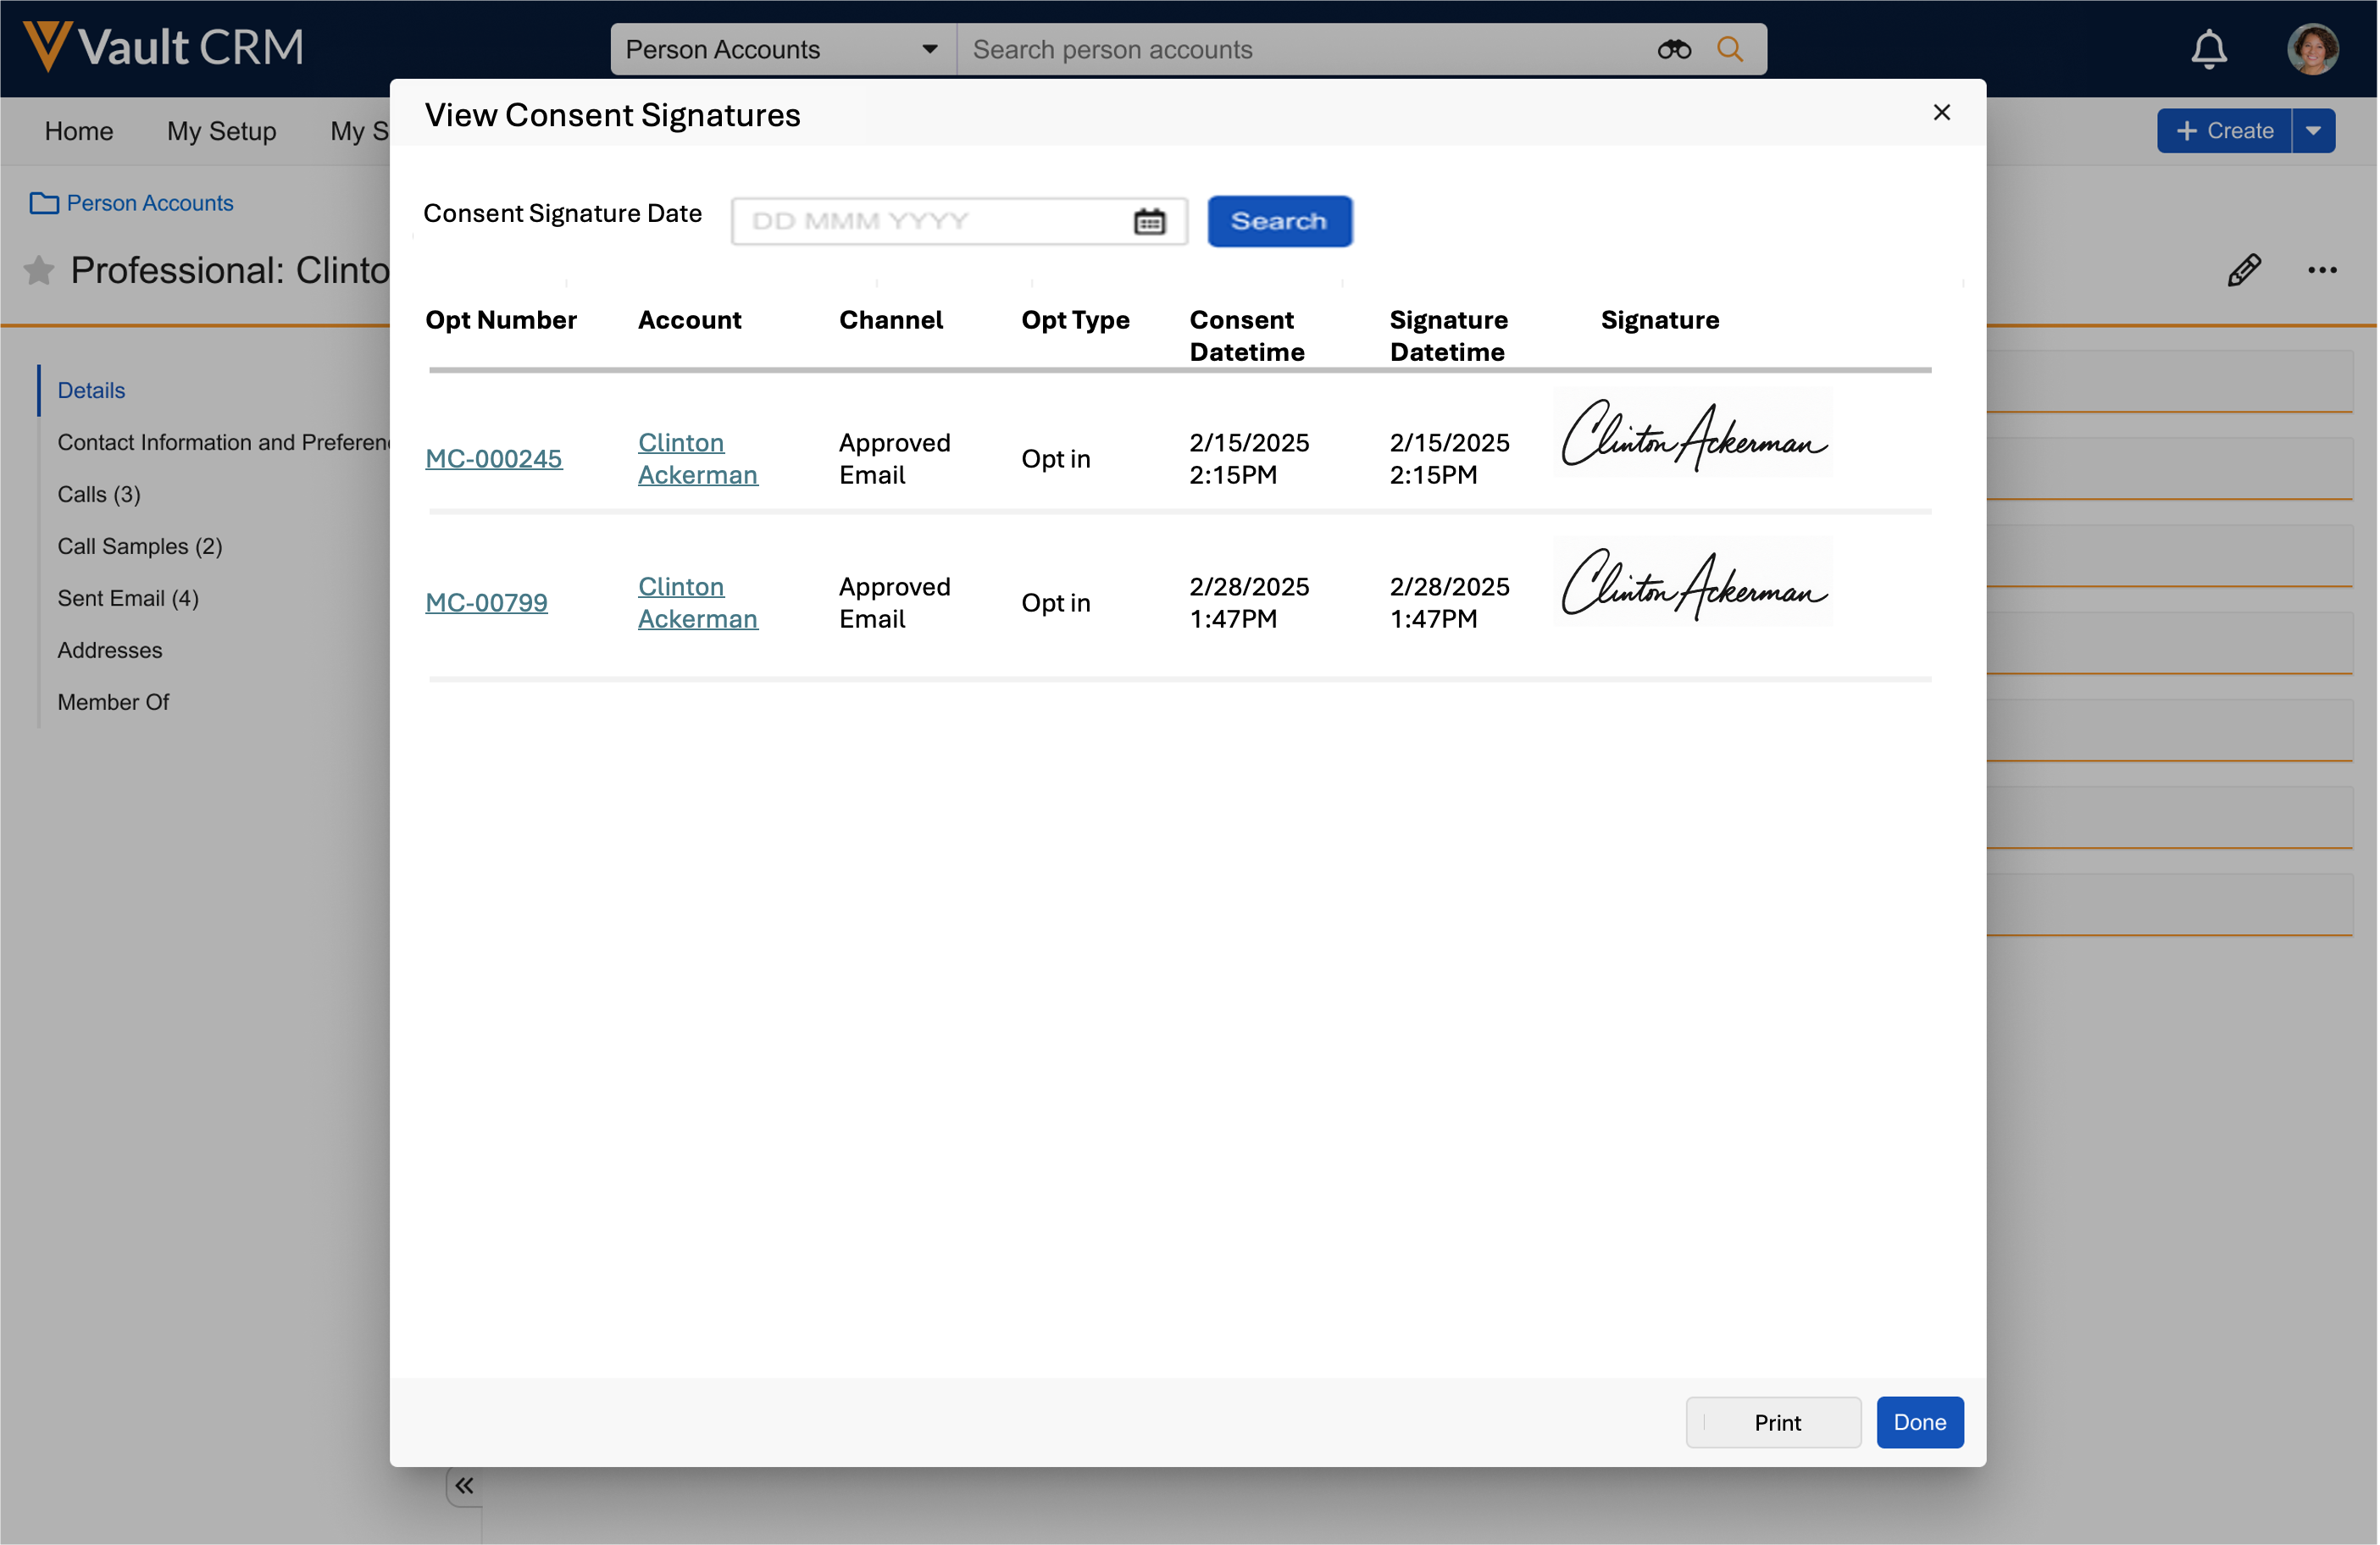Viewport: 2380px width, 1545px height.
Task: Click the binoculars advanced search icon
Action: [x=1673, y=49]
